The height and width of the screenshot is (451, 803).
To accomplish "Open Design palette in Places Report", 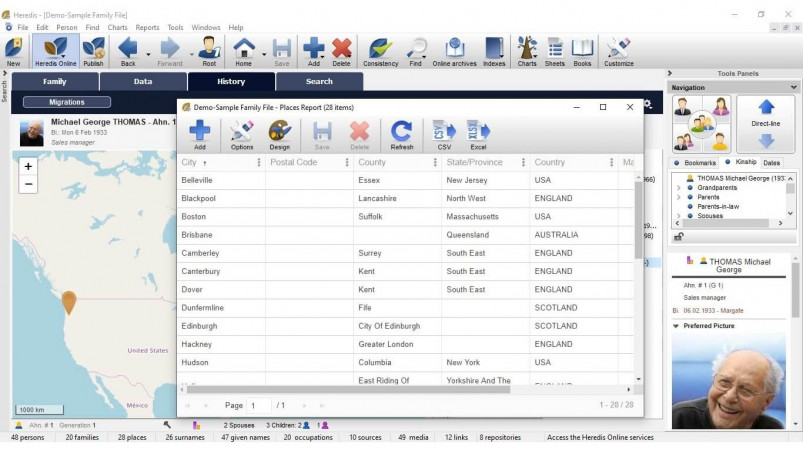I will click(x=280, y=135).
